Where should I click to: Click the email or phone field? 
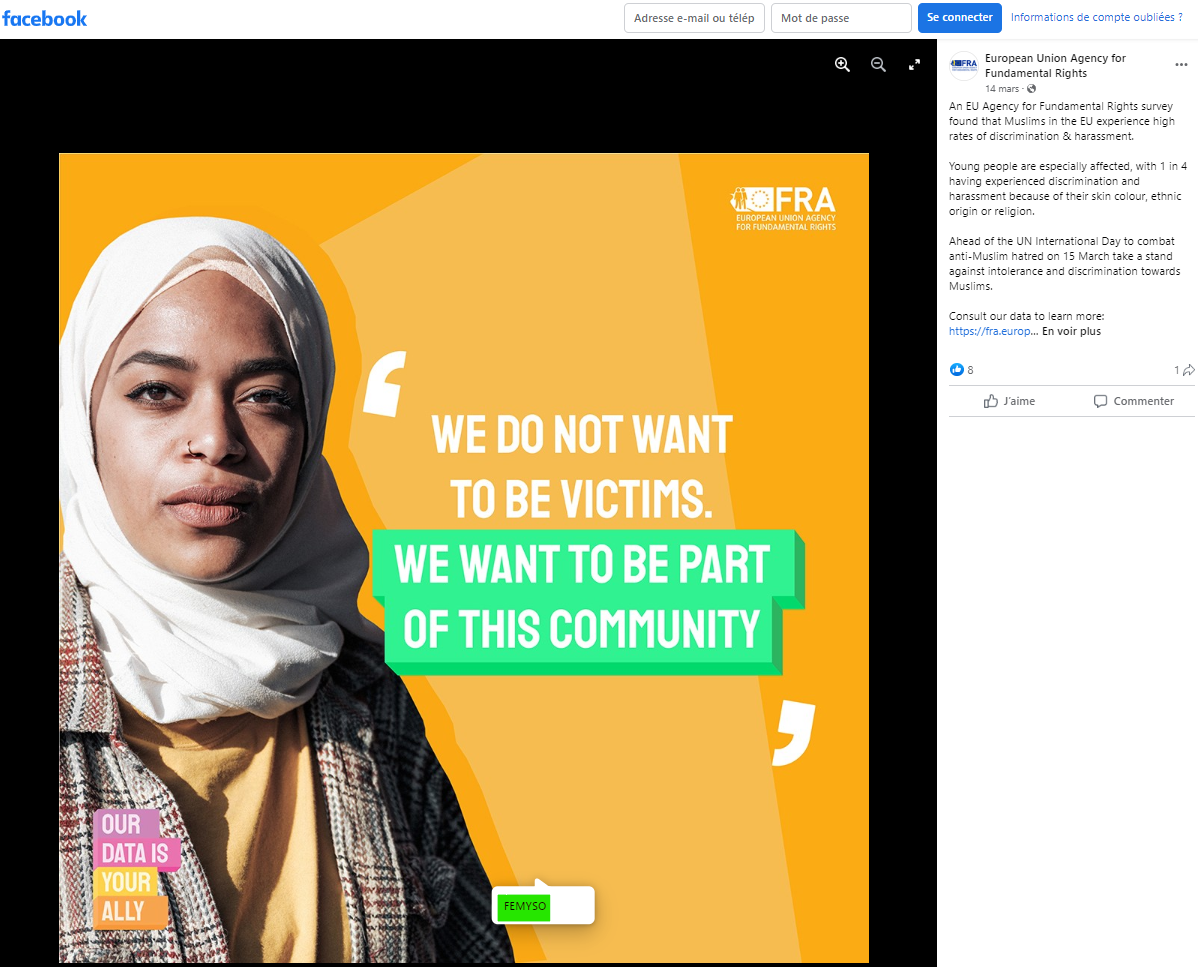point(694,18)
